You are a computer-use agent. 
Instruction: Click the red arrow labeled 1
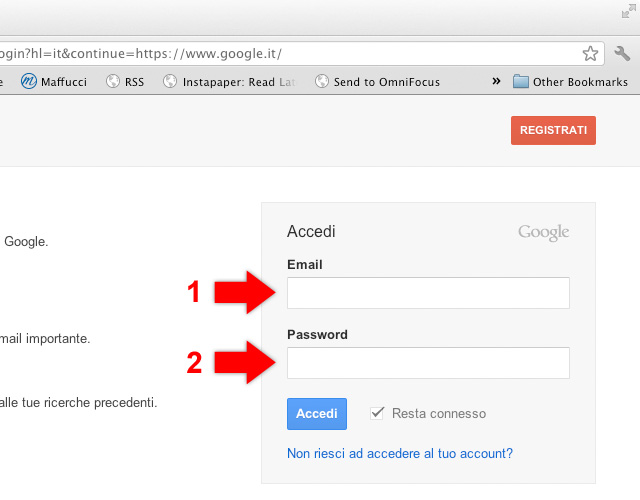[x=247, y=292]
